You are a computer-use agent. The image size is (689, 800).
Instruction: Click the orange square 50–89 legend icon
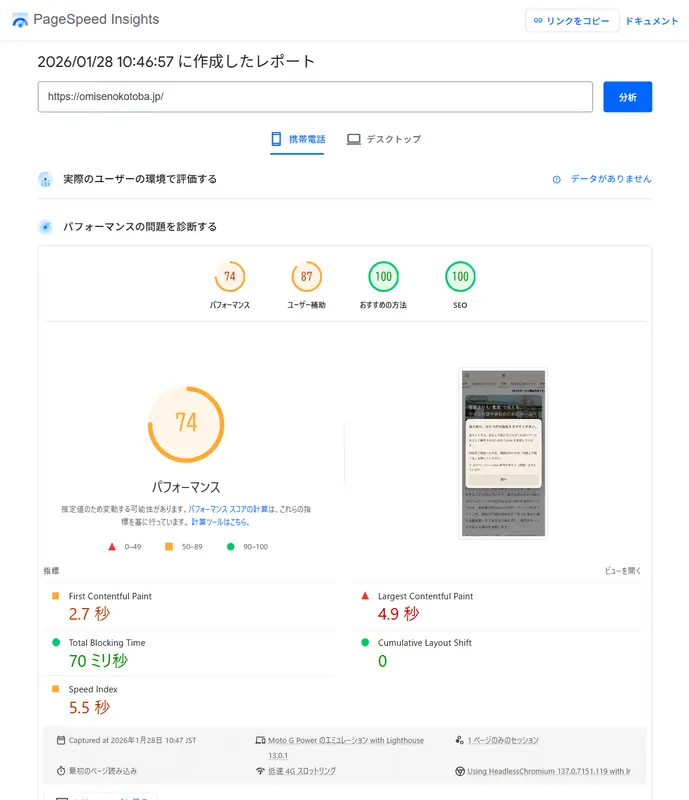pos(169,547)
